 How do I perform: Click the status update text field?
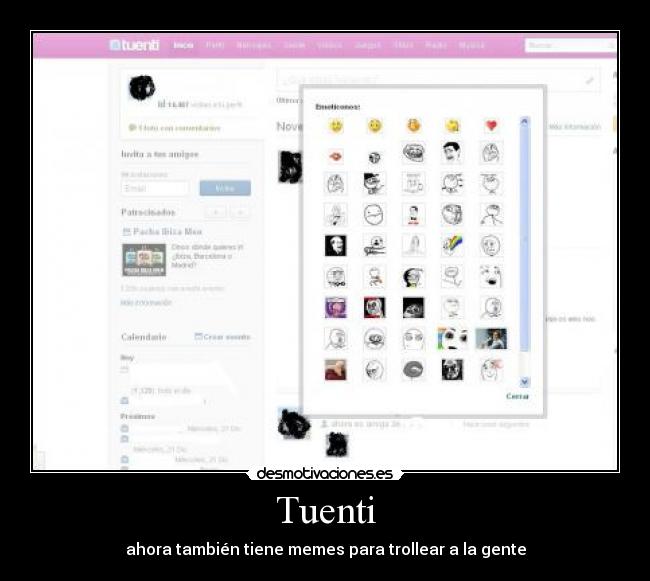438,80
